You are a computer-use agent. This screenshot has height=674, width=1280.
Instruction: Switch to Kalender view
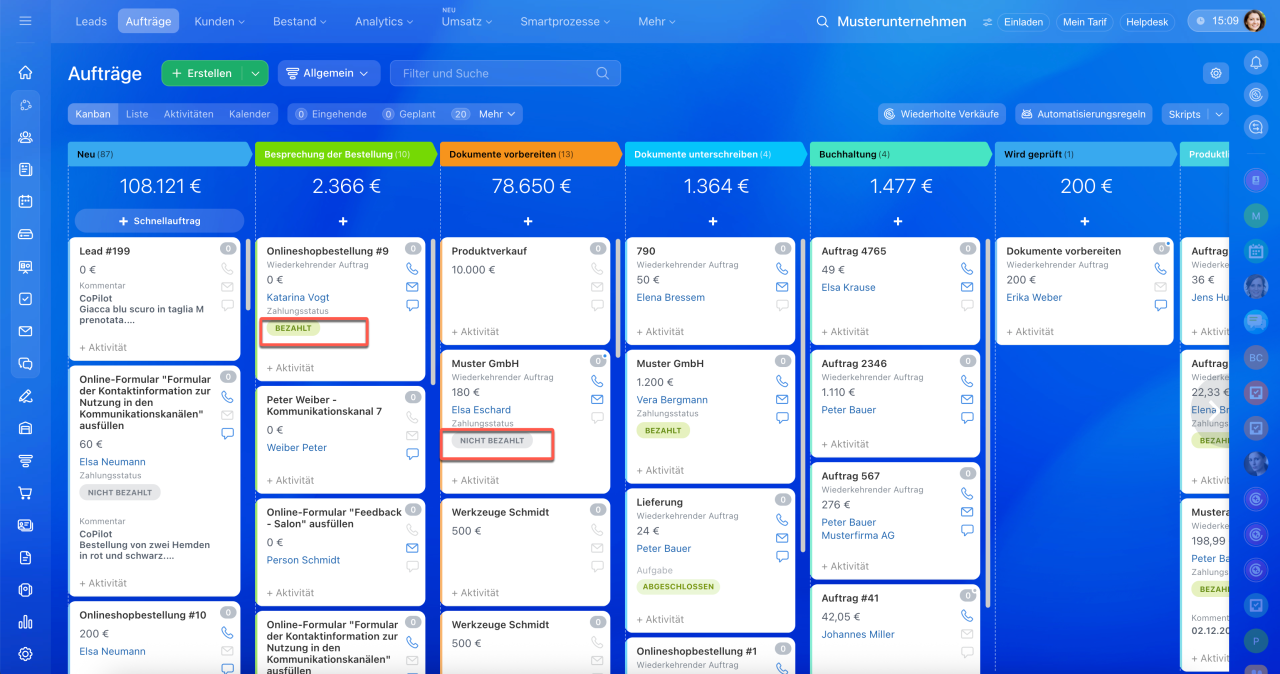[x=249, y=114]
